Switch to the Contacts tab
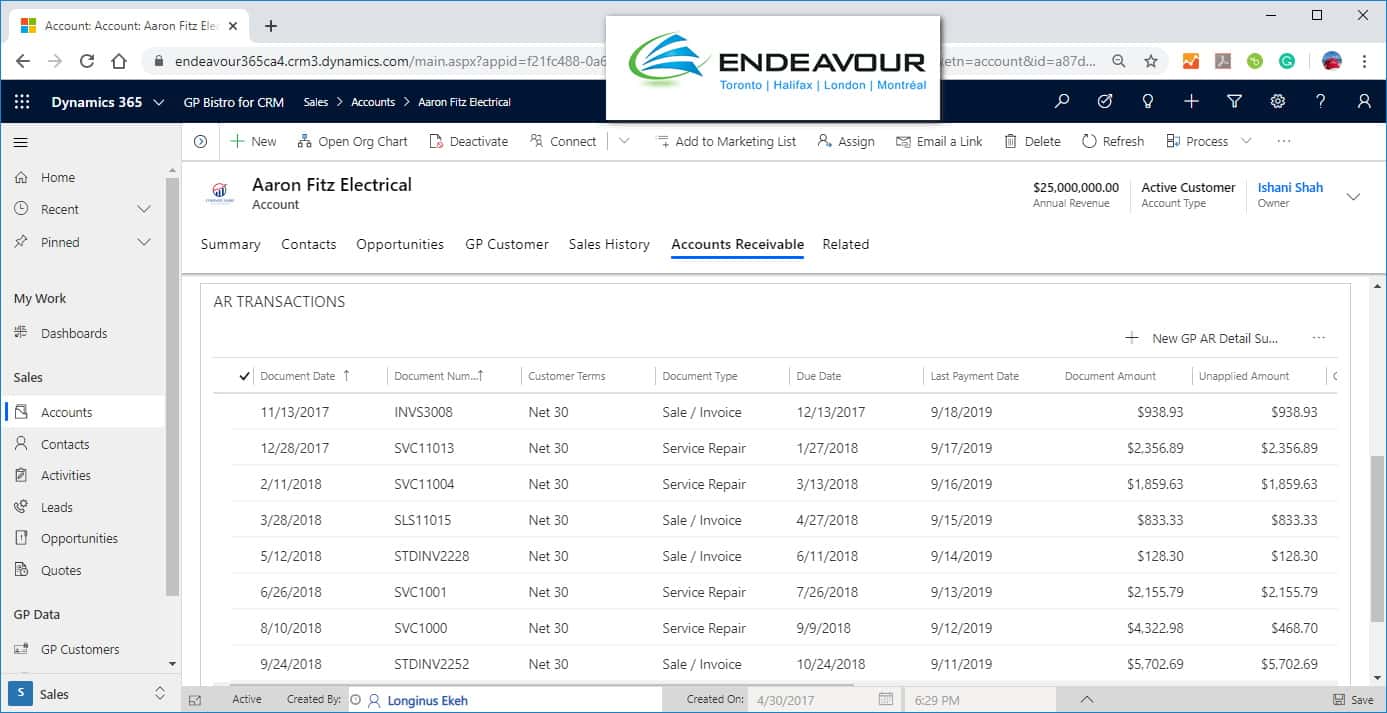 pos(308,244)
